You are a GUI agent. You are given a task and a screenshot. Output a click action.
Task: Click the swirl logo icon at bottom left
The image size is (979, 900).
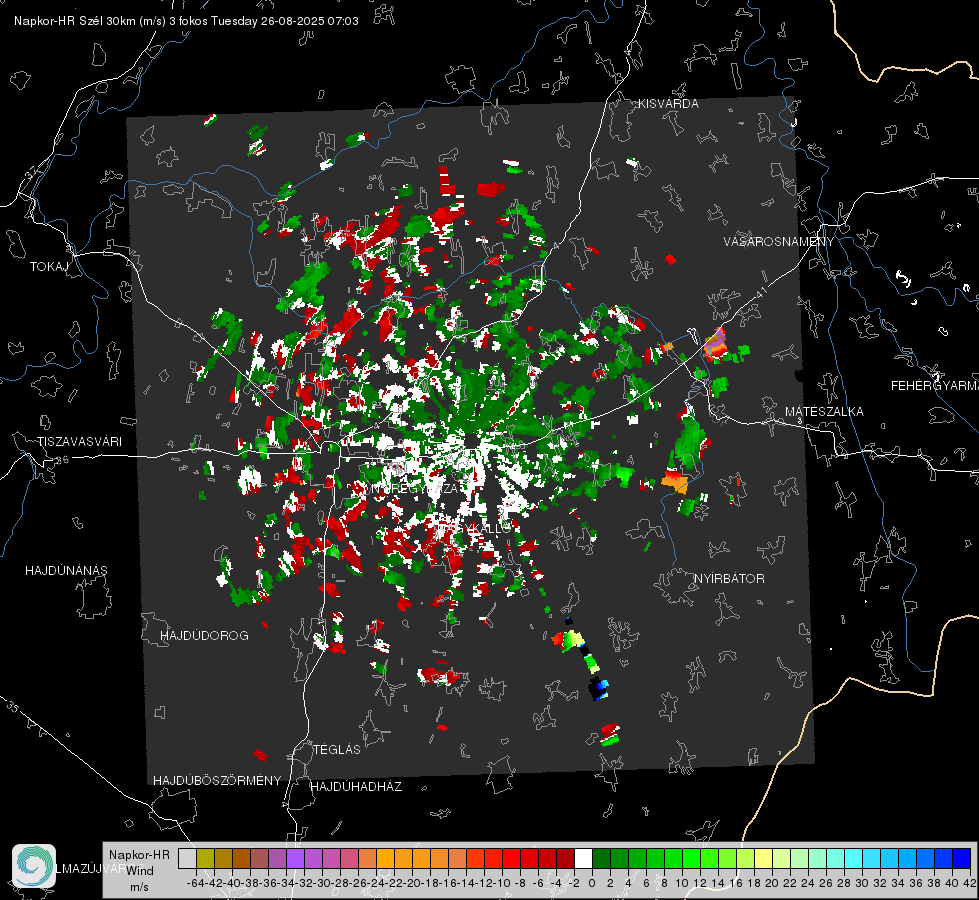point(34,866)
